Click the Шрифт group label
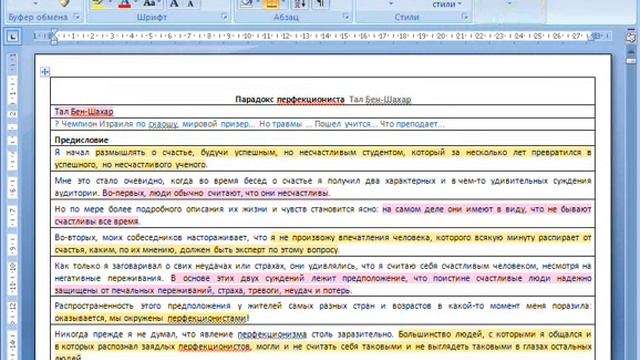The width and height of the screenshot is (640, 360). [x=151, y=17]
